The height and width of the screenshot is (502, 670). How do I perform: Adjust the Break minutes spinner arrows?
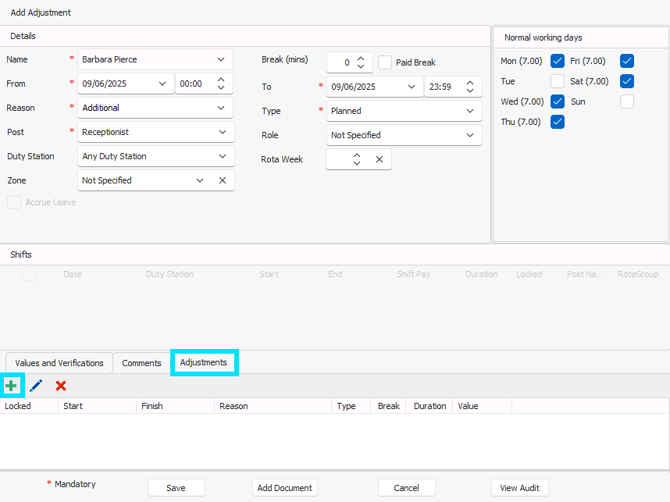click(x=362, y=63)
